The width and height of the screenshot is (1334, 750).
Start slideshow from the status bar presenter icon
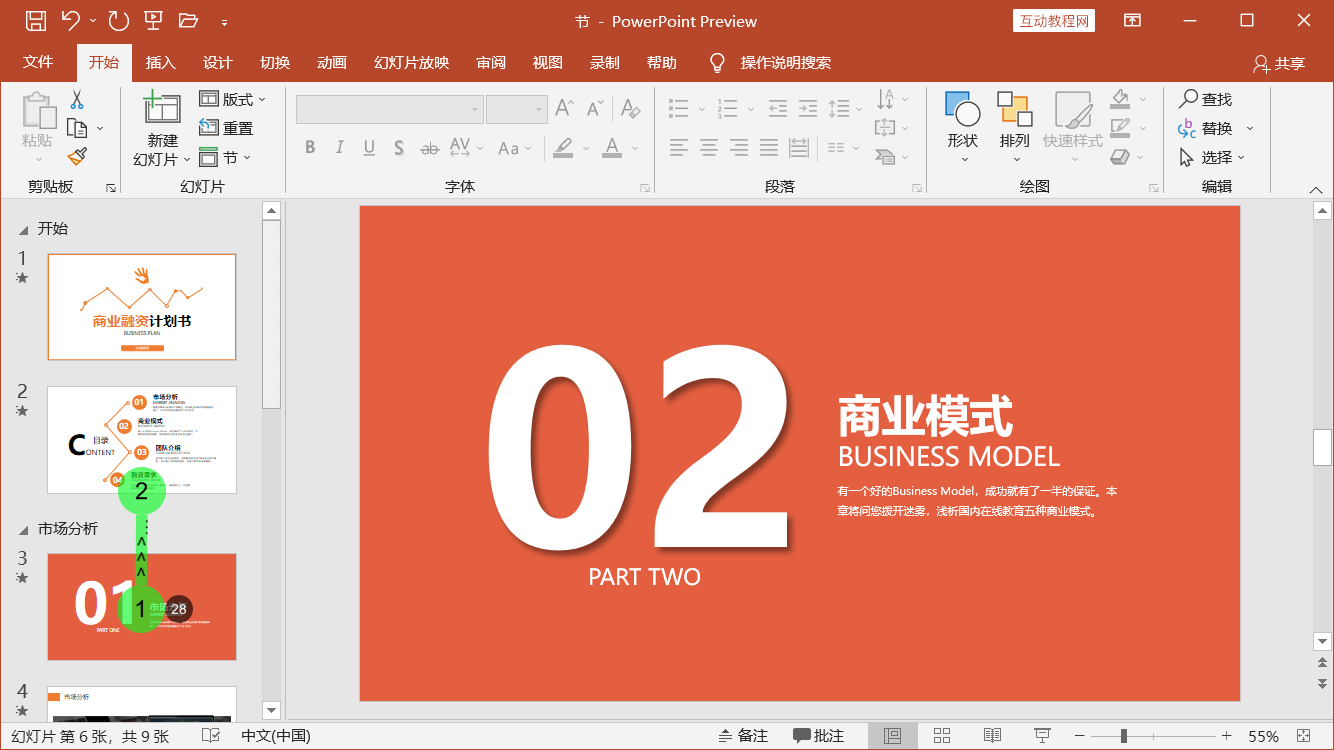tap(1042, 736)
